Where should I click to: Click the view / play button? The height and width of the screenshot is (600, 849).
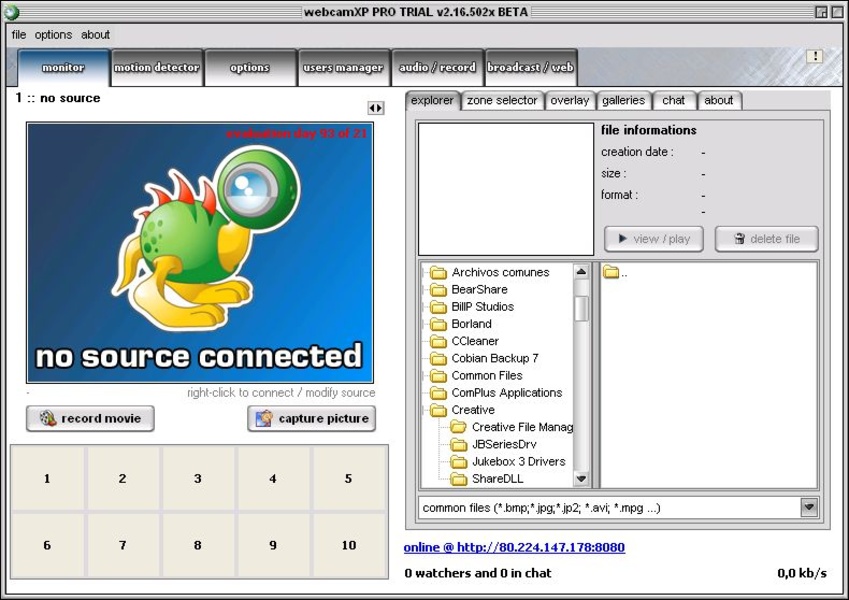click(x=654, y=239)
